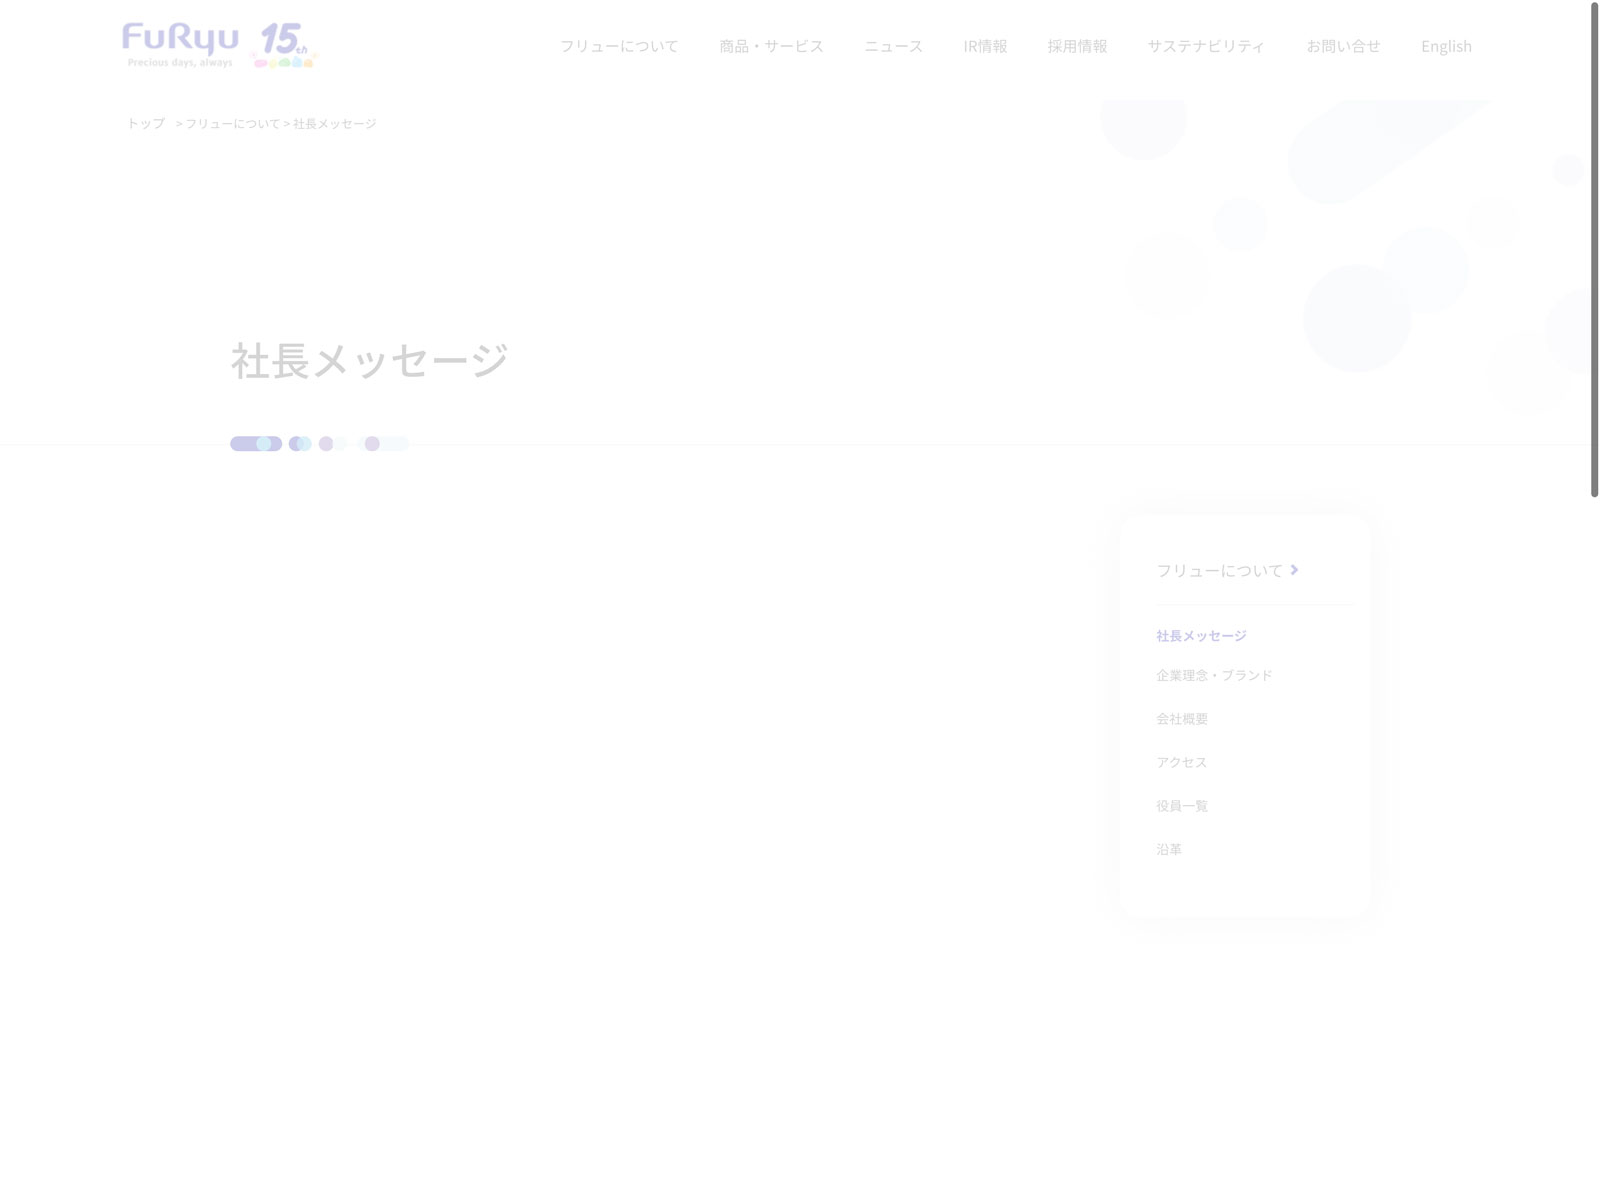Screen dimensions: 1600x1200
Task: Go to 会社概要 from the sidebar
Action: (x=1182, y=719)
